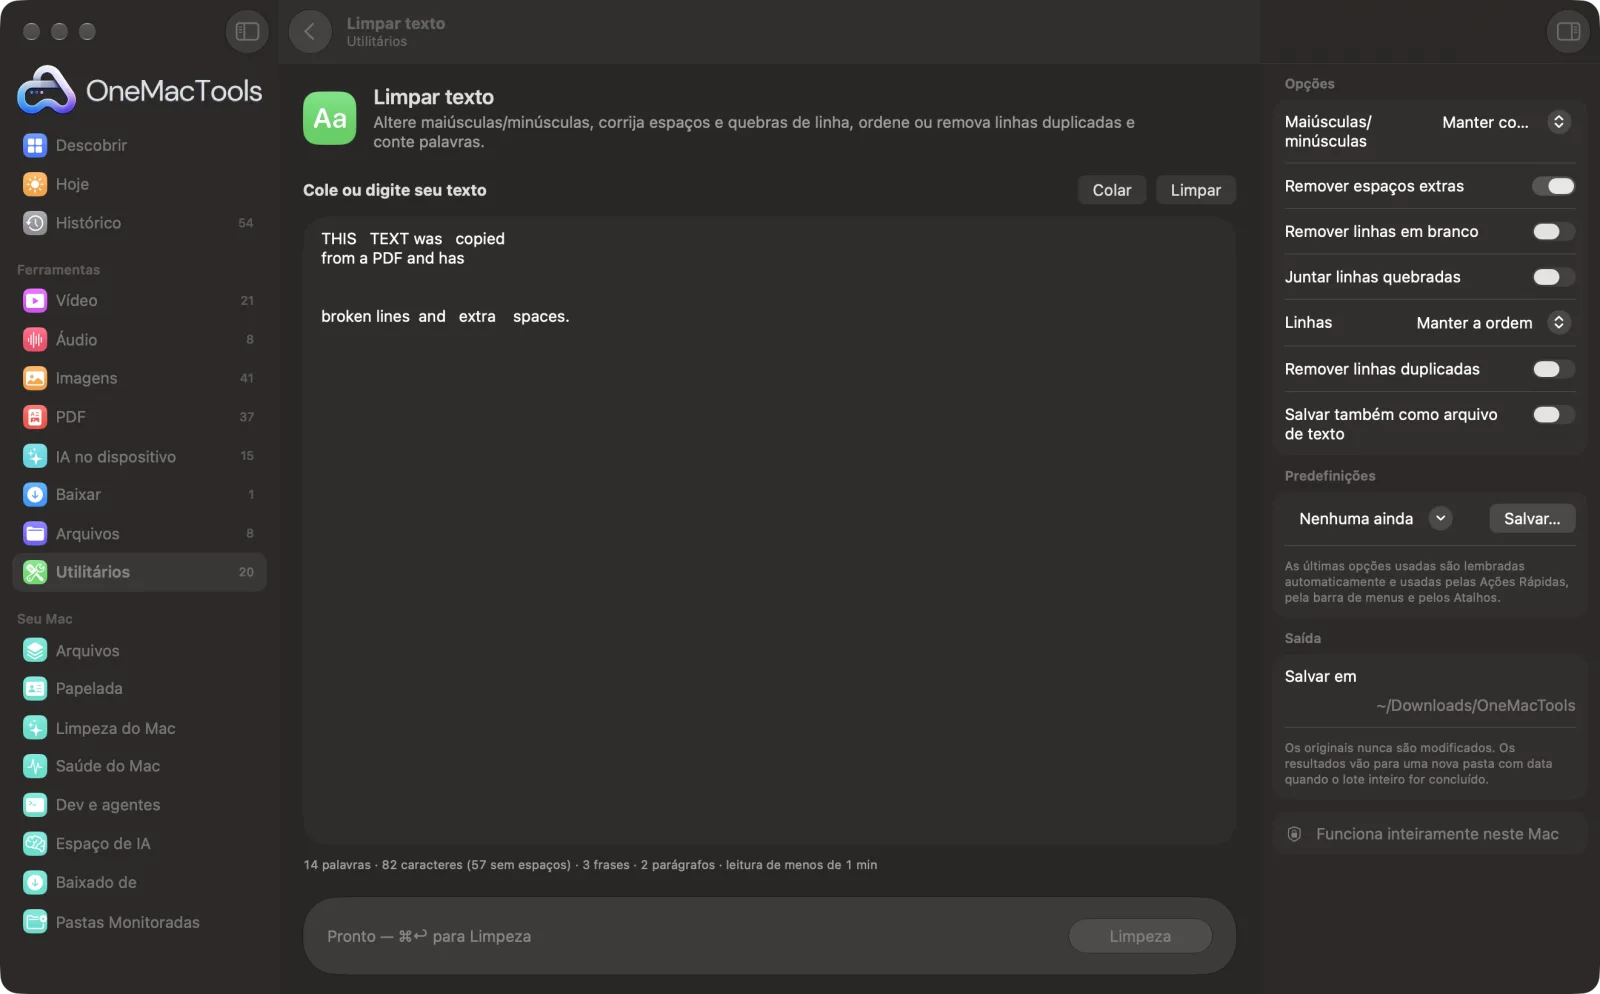
Task: Click the ~/Downloads/OneMacTools save path
Action: (x=1475, y=706)
